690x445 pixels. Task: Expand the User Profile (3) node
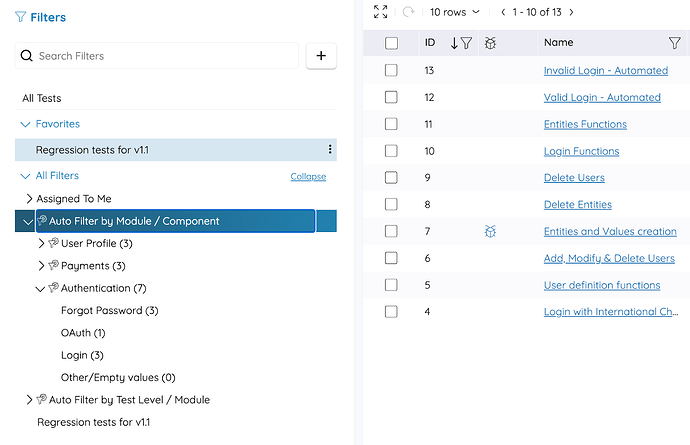click(41, 243)
